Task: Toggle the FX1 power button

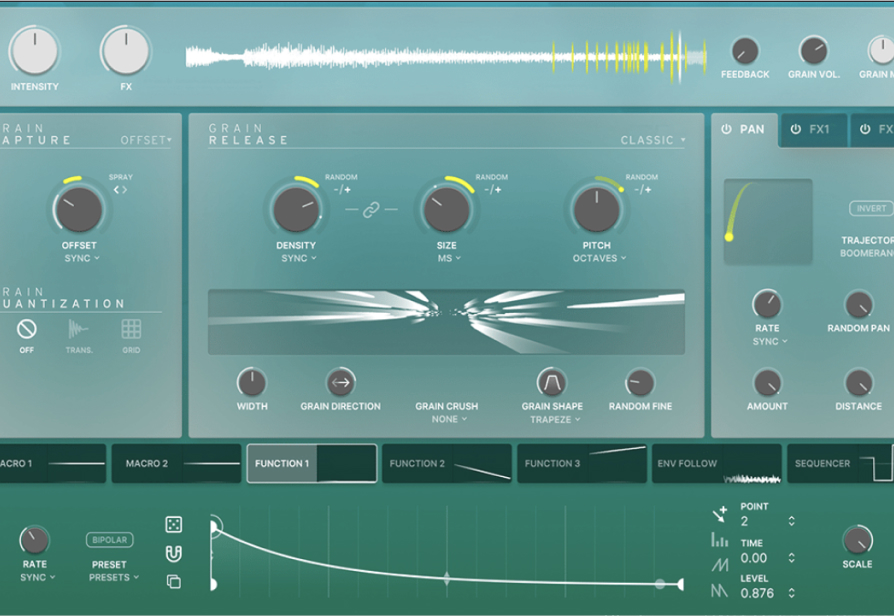Action: tap(796, 130)
